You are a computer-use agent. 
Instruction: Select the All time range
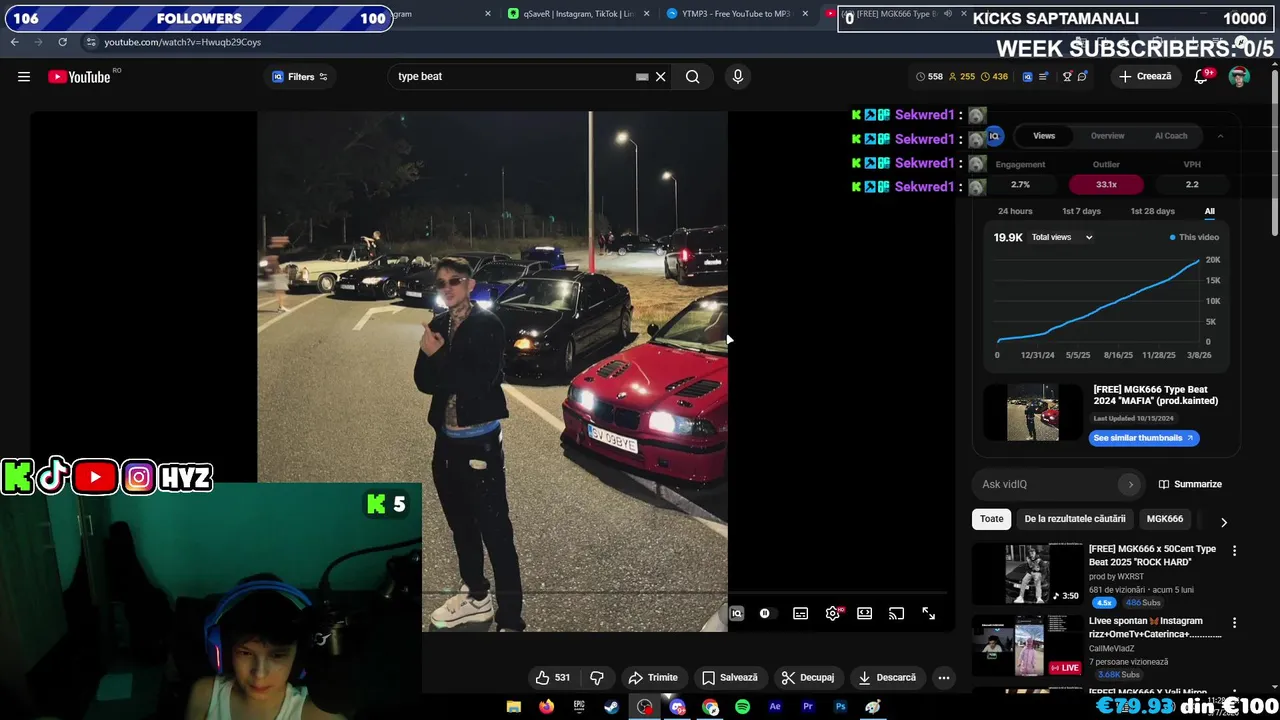coord(1209,211)
